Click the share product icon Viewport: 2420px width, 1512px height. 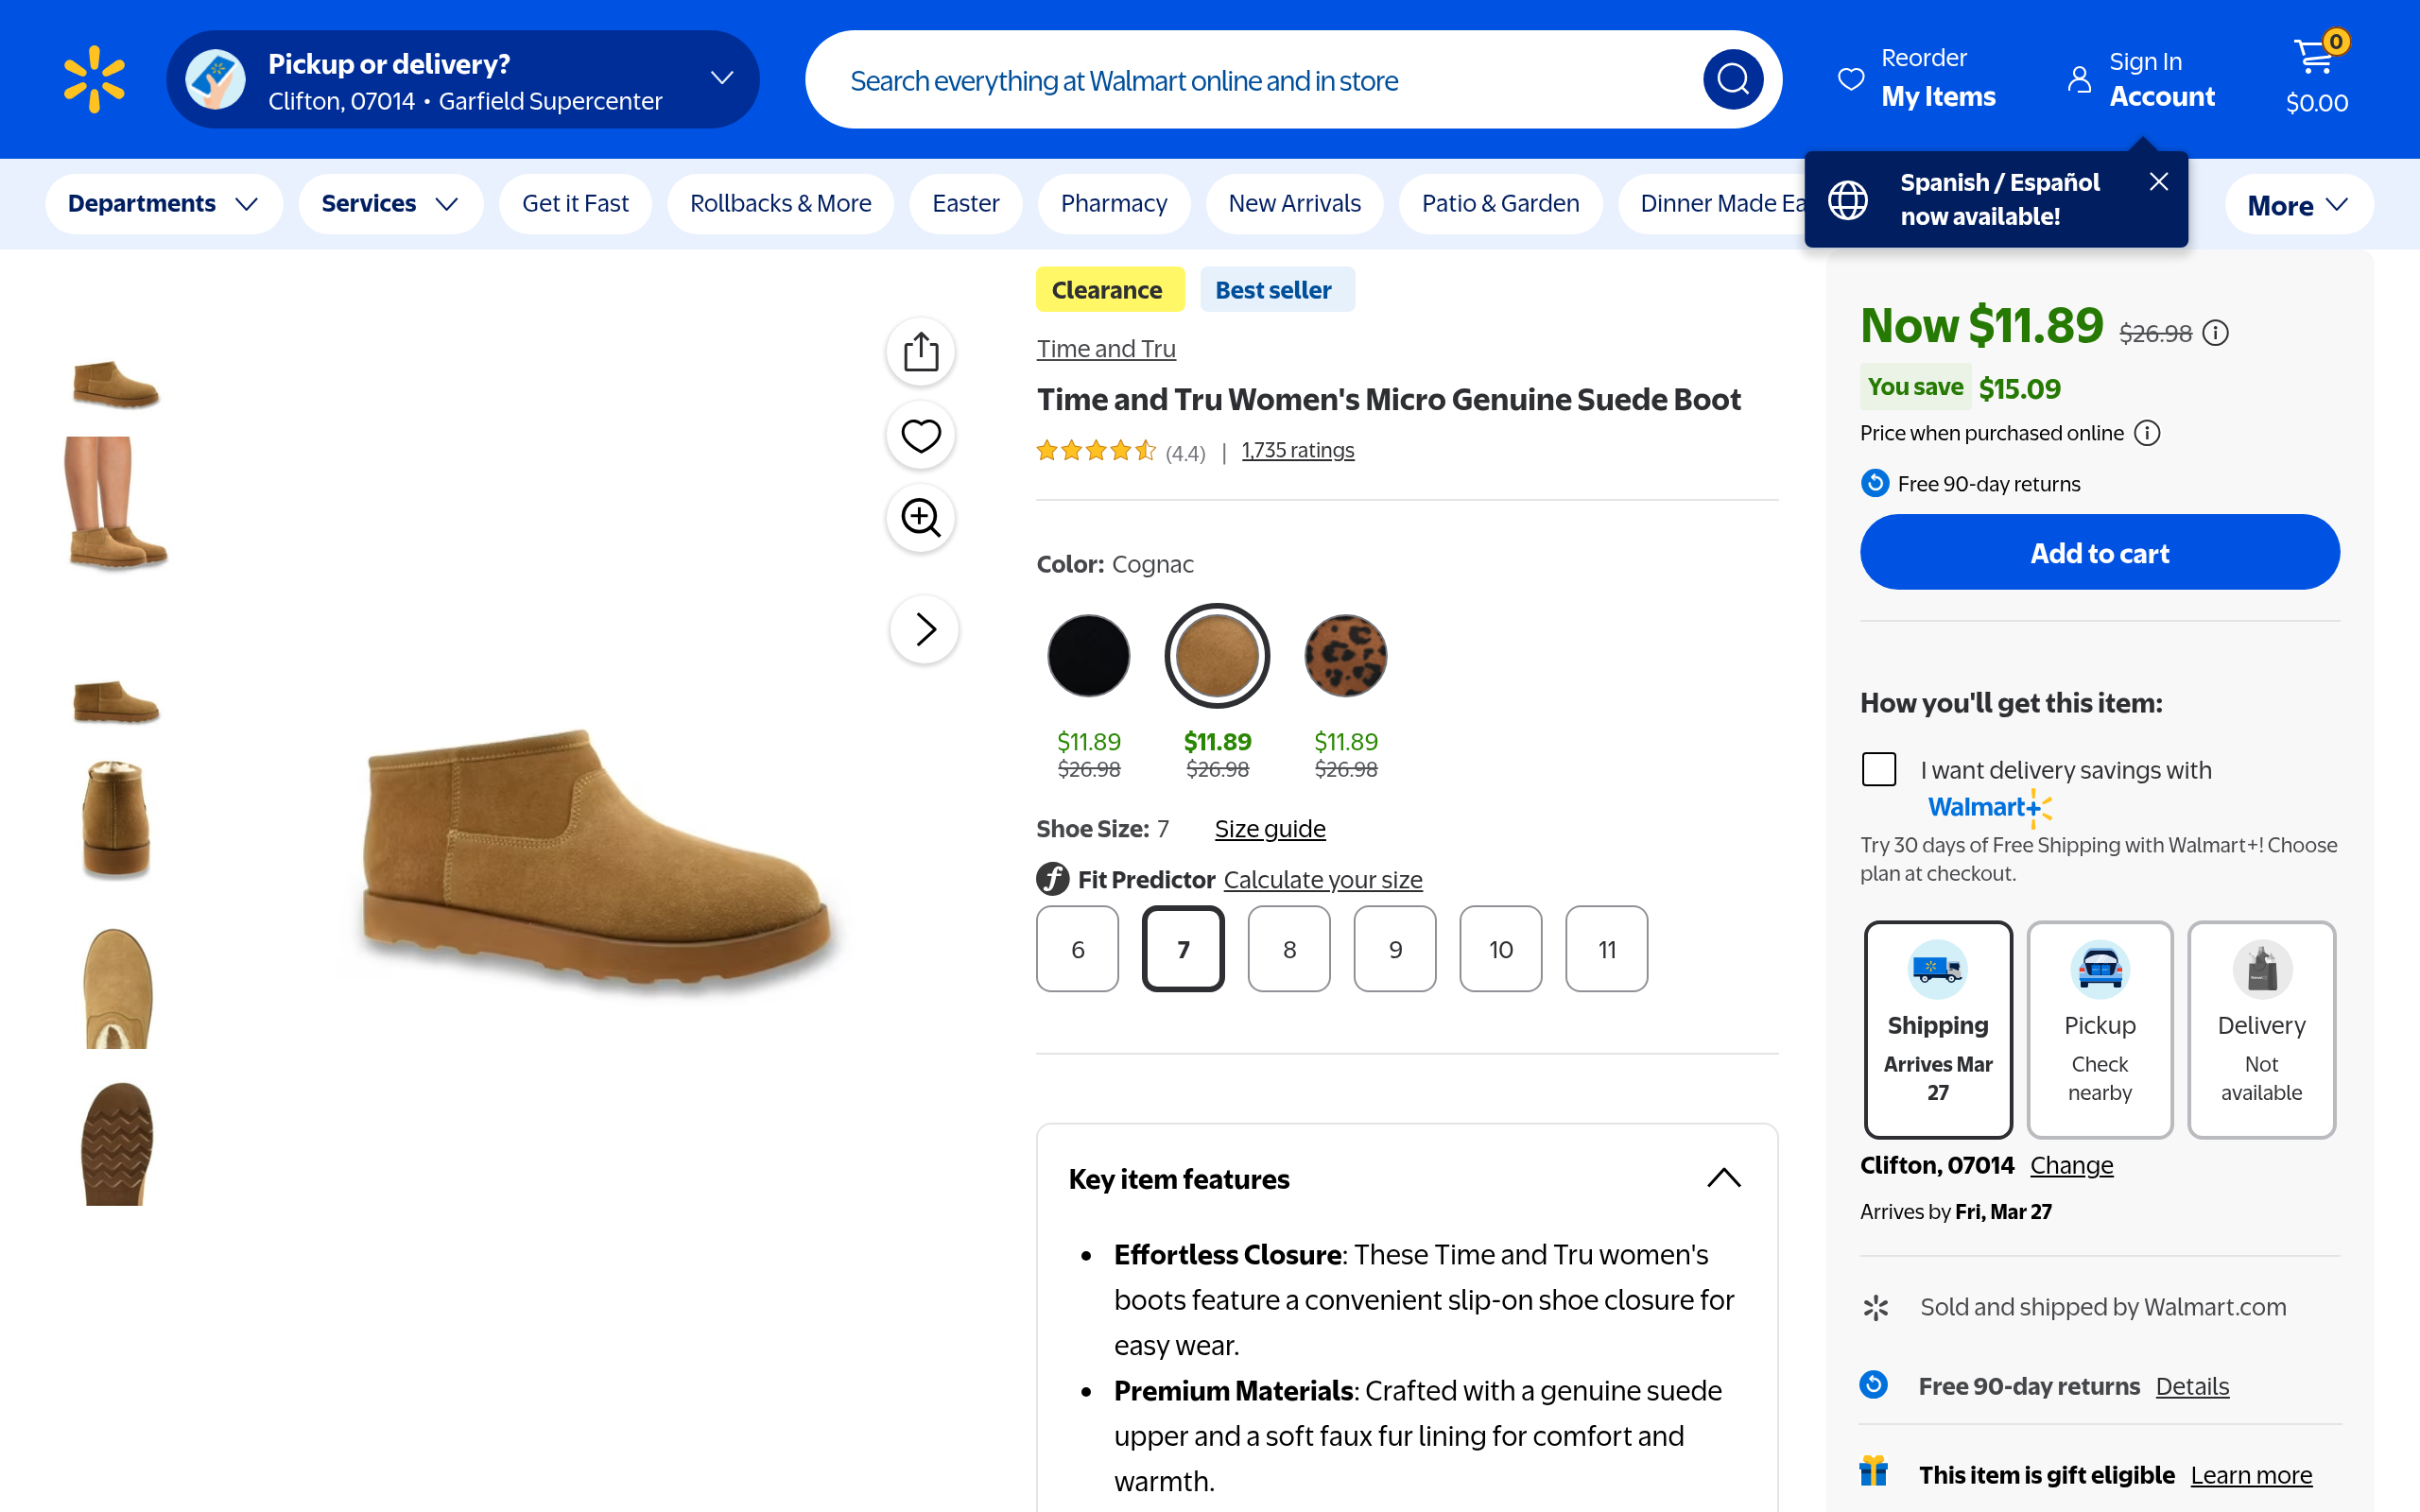(920, 352)
